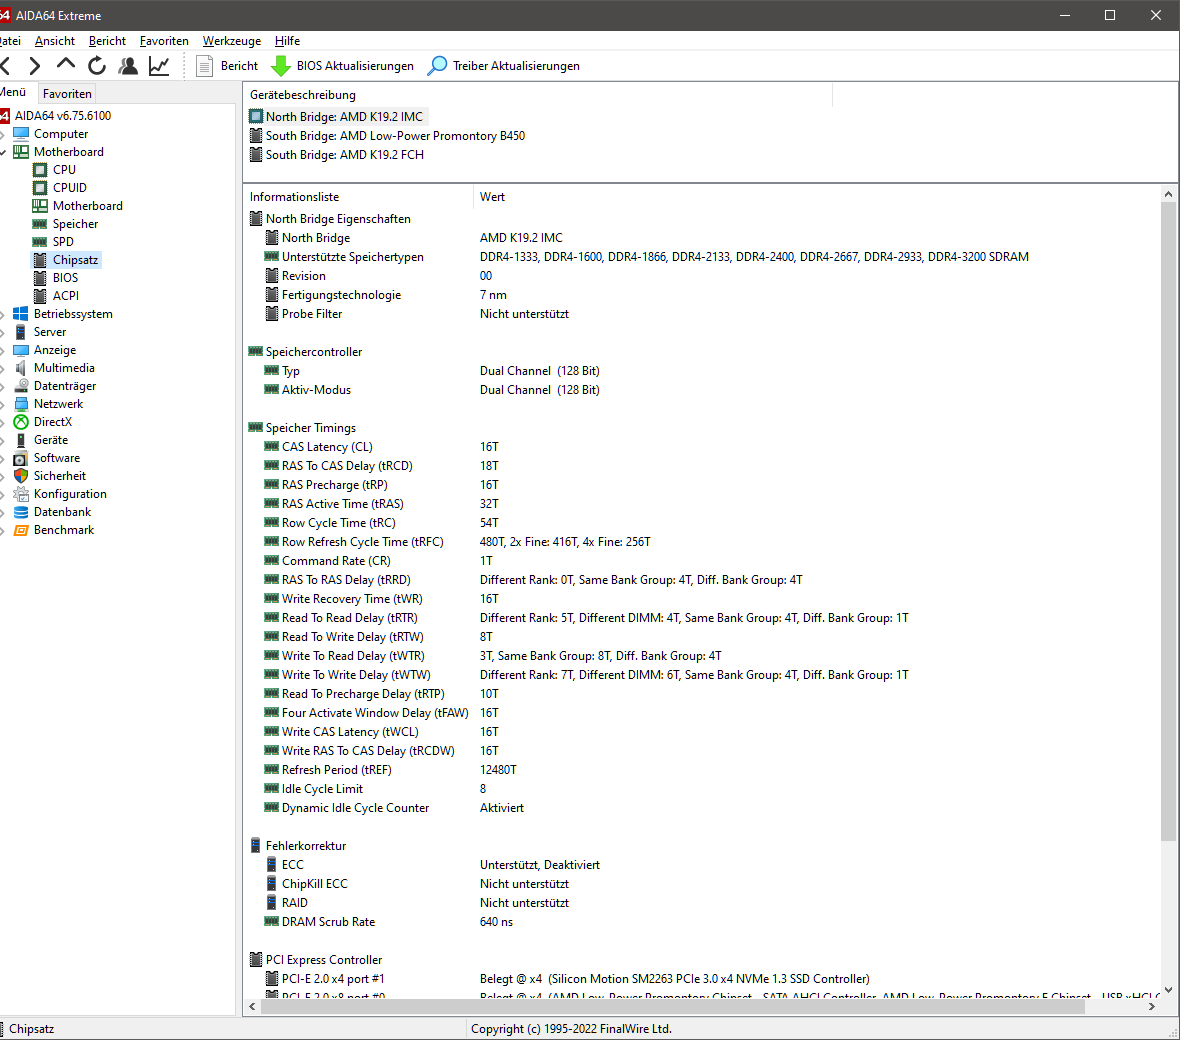1180x1040 pixels.
Task: Open the Werkzeuge menu
Action: click(232, 41)
